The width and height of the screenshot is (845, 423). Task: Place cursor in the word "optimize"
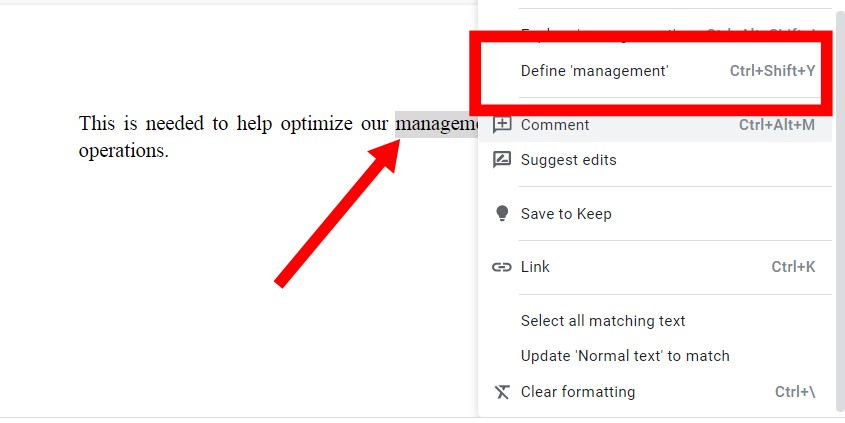(316, 124)
